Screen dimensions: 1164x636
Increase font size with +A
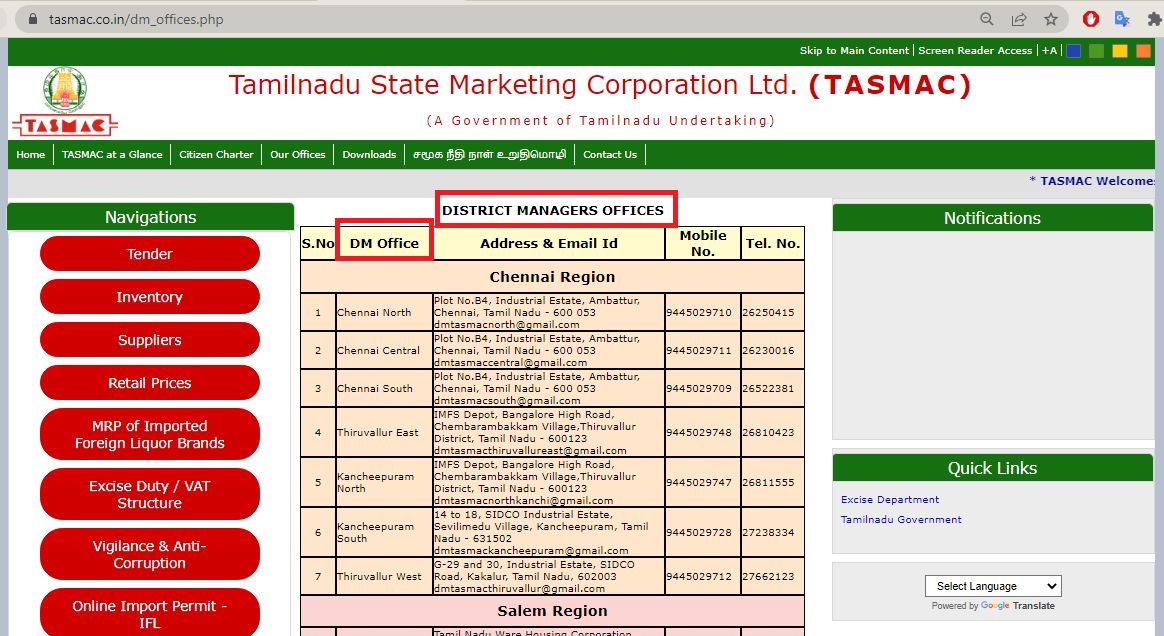pos(1049,50)
